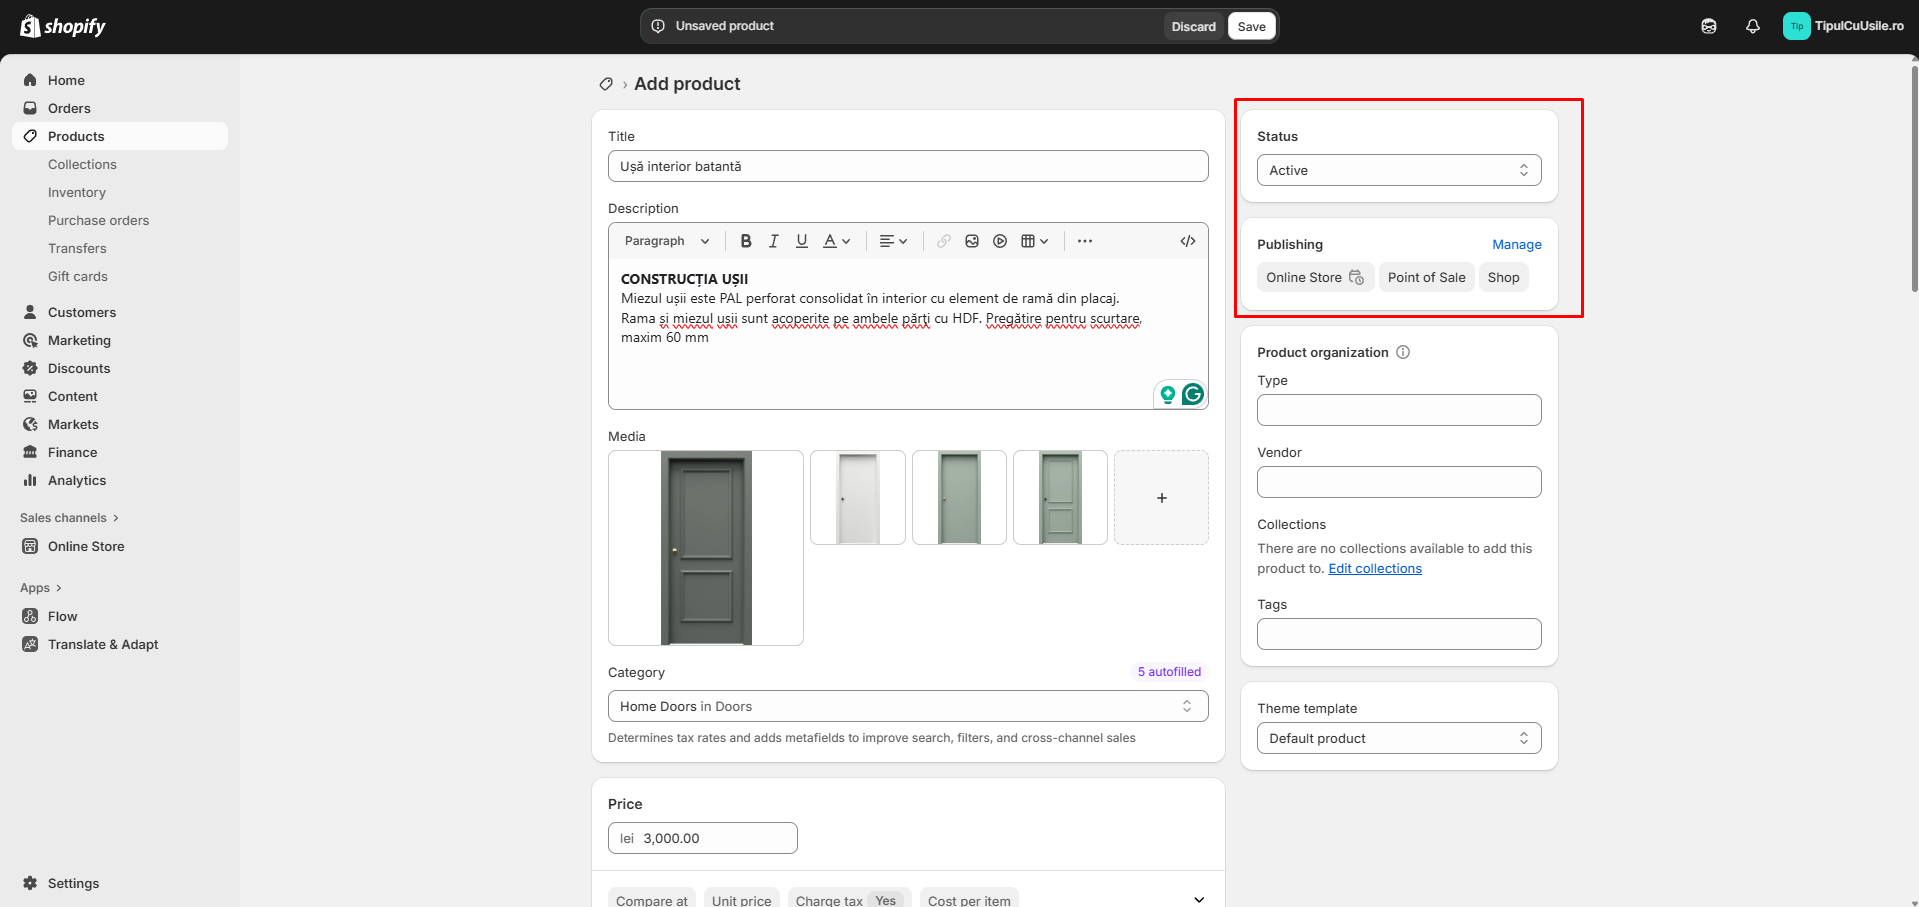Open the Paragraph style dropdown
This screenshot has width=1919, height=907.
(666, 241)
